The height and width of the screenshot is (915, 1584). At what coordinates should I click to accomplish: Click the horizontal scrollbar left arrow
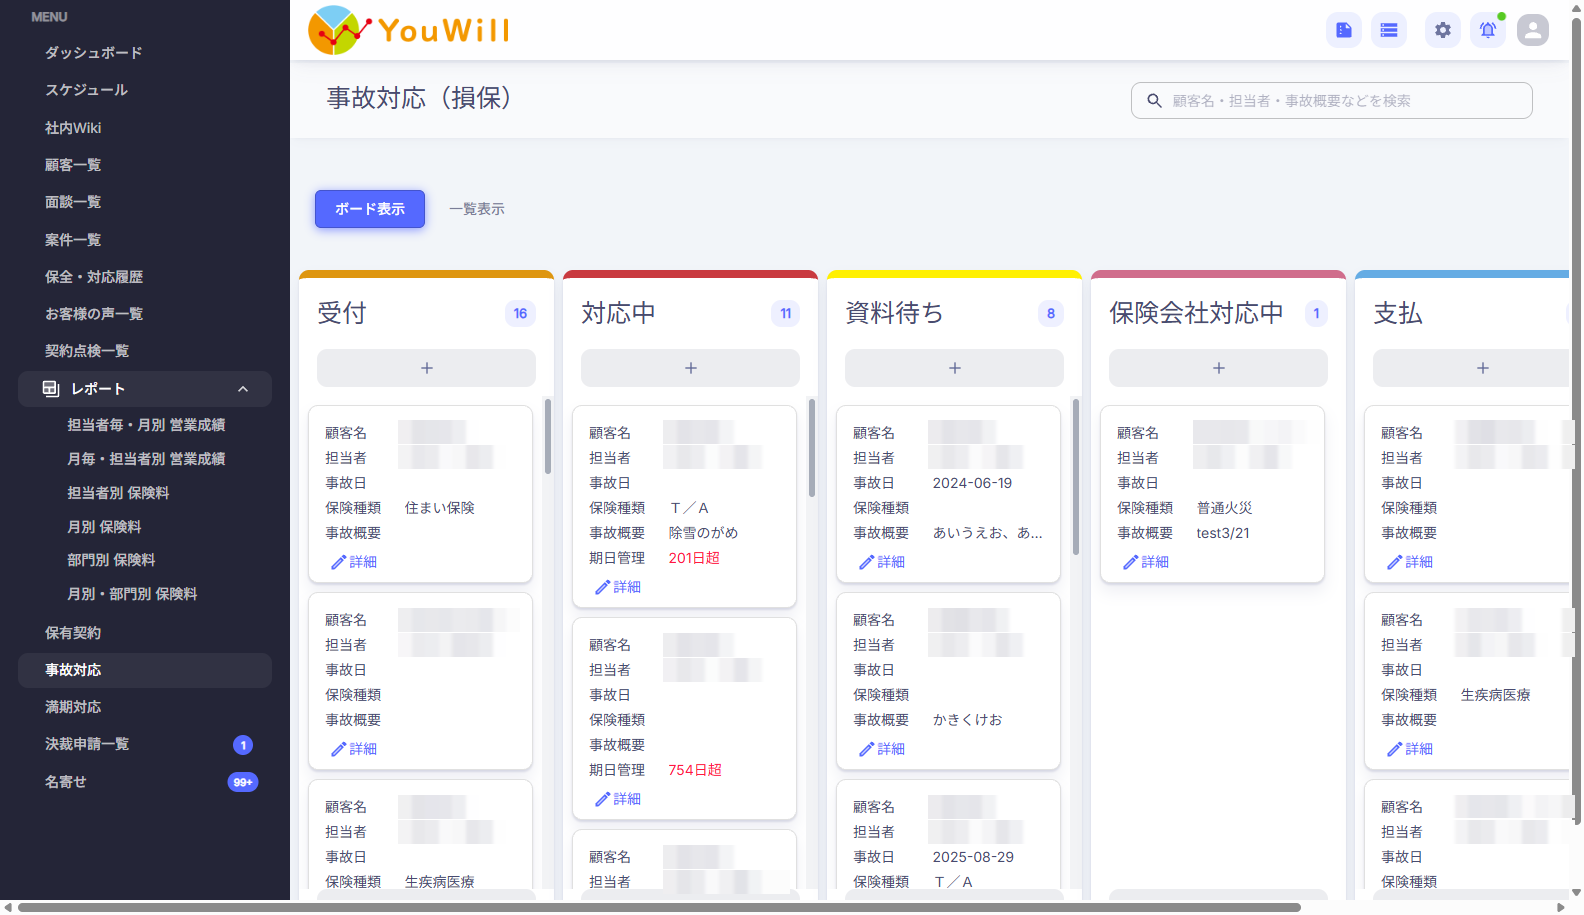[8, 908]
